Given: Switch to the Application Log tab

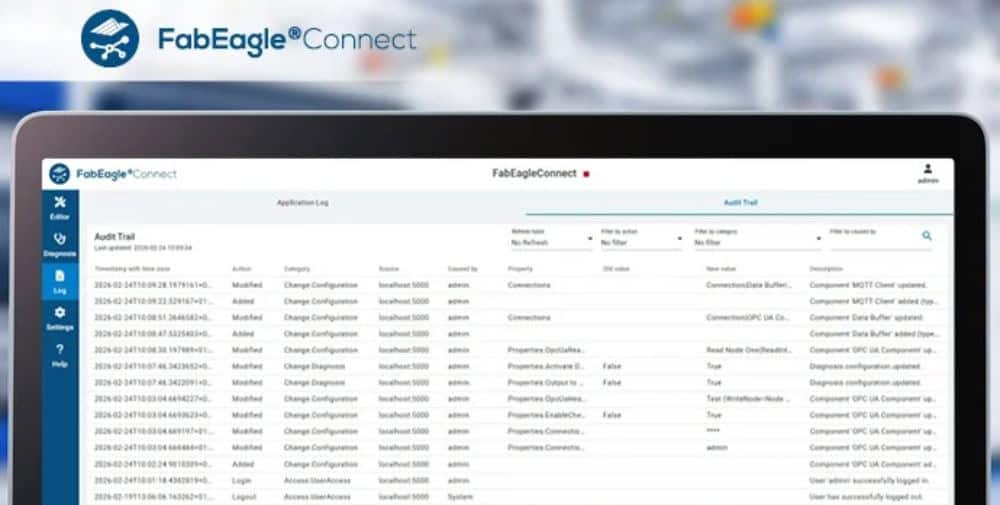Looking at the screenshot, I should (302, 203).
